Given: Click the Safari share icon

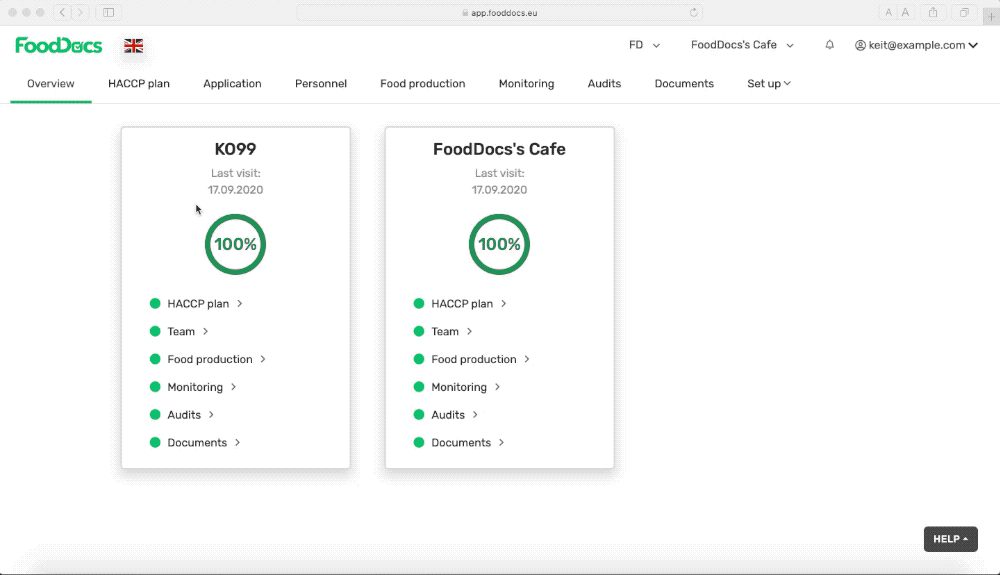Looking at the screenshot, I should click(933, 12).
